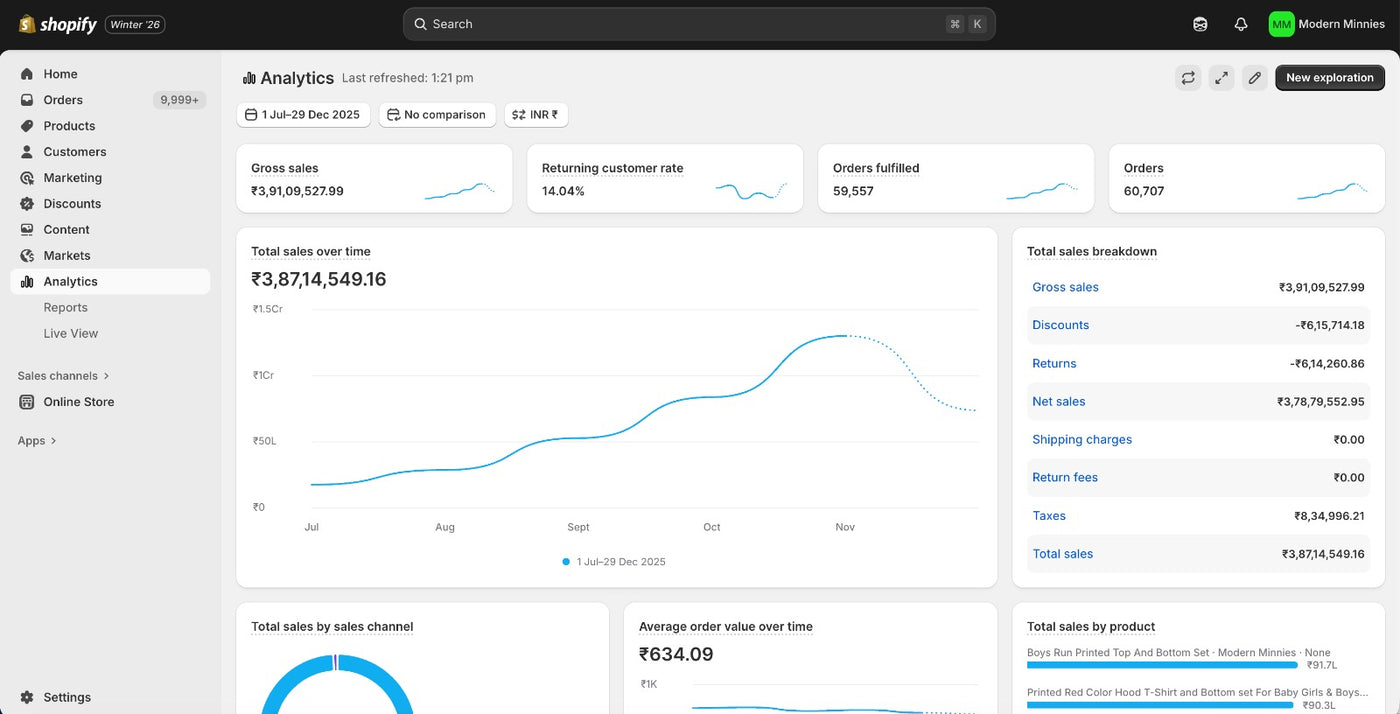
Task: Click the Printed Red Color Hood T-Shirt bar
Action: [x=1160, y=705]
